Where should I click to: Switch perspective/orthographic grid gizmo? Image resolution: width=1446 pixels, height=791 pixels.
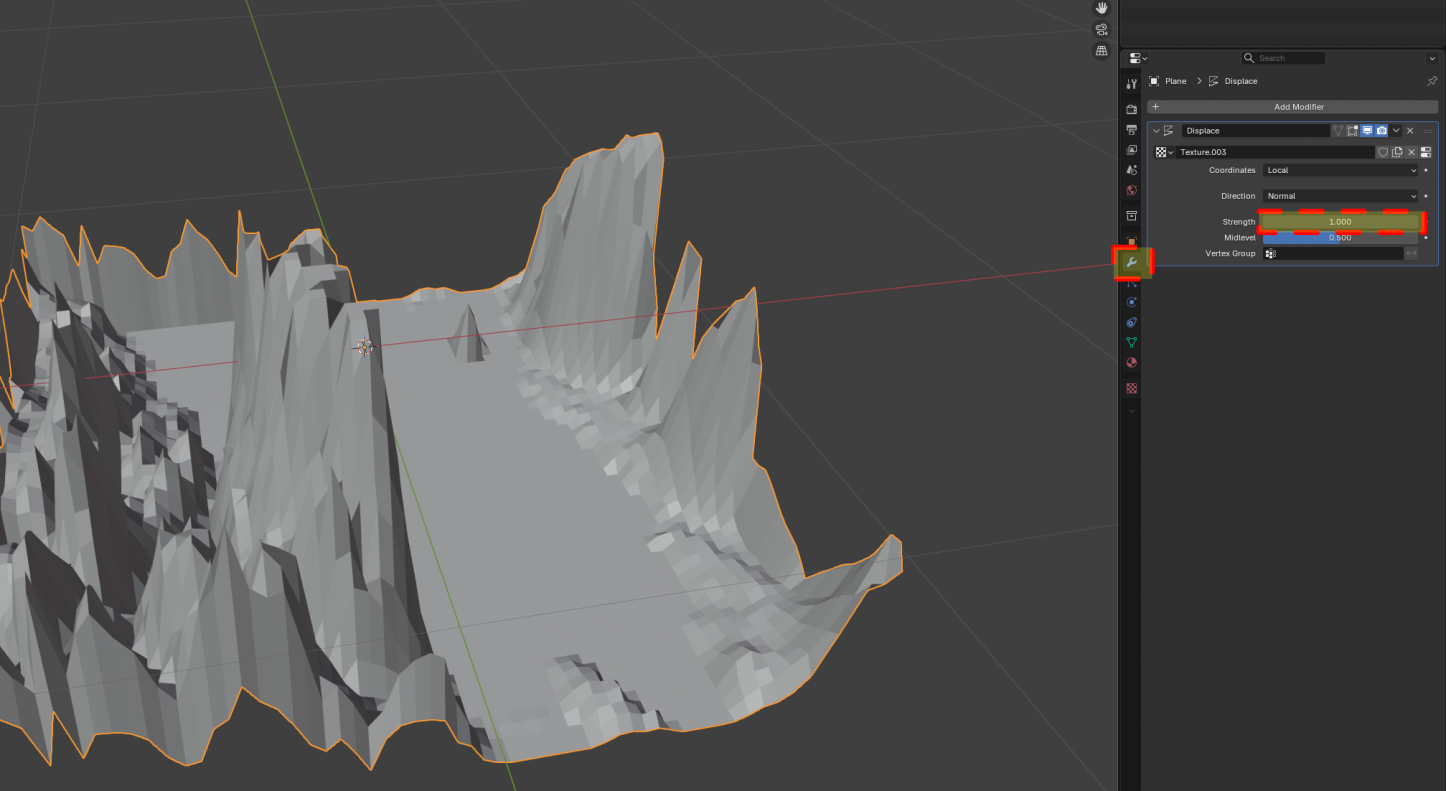(x=1101, y=50)
